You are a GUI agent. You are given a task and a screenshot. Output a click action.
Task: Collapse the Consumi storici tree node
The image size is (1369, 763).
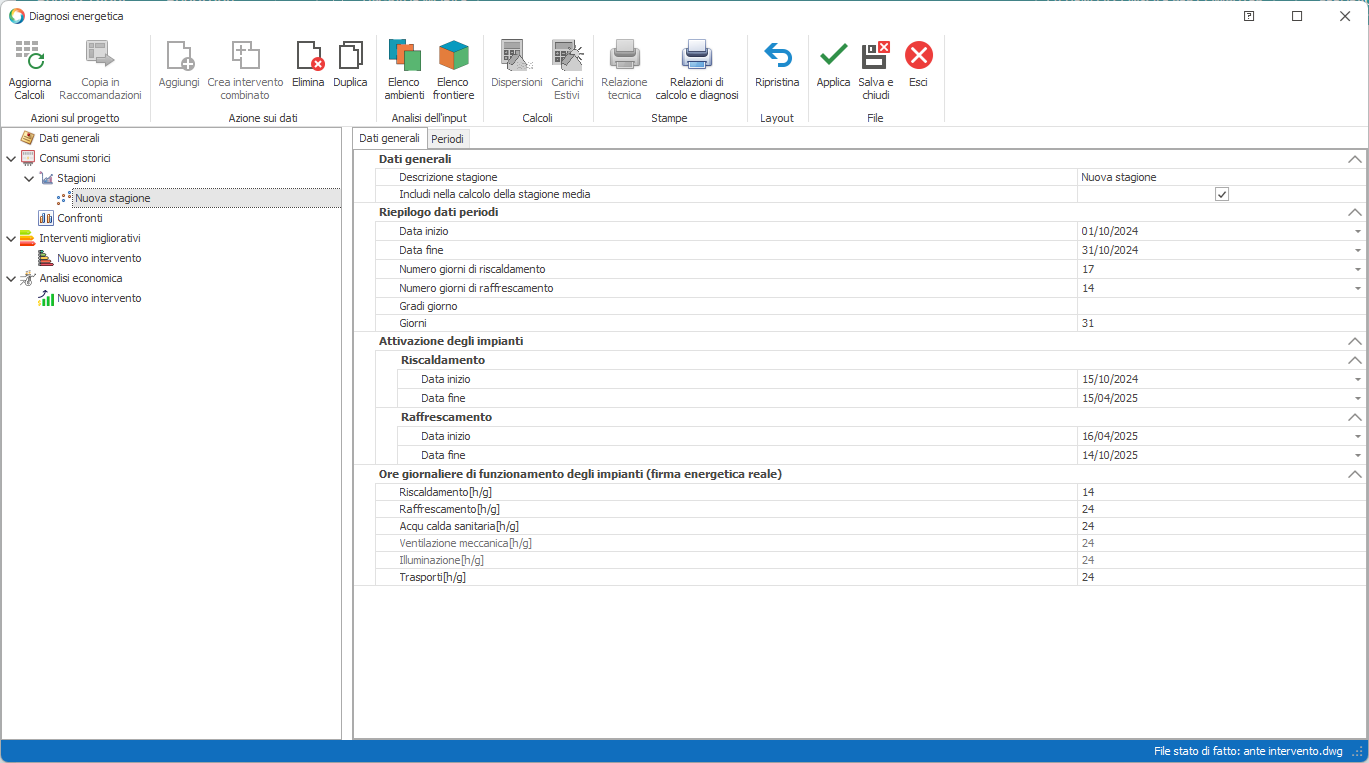pyautogui.click(x=11, y=158)
